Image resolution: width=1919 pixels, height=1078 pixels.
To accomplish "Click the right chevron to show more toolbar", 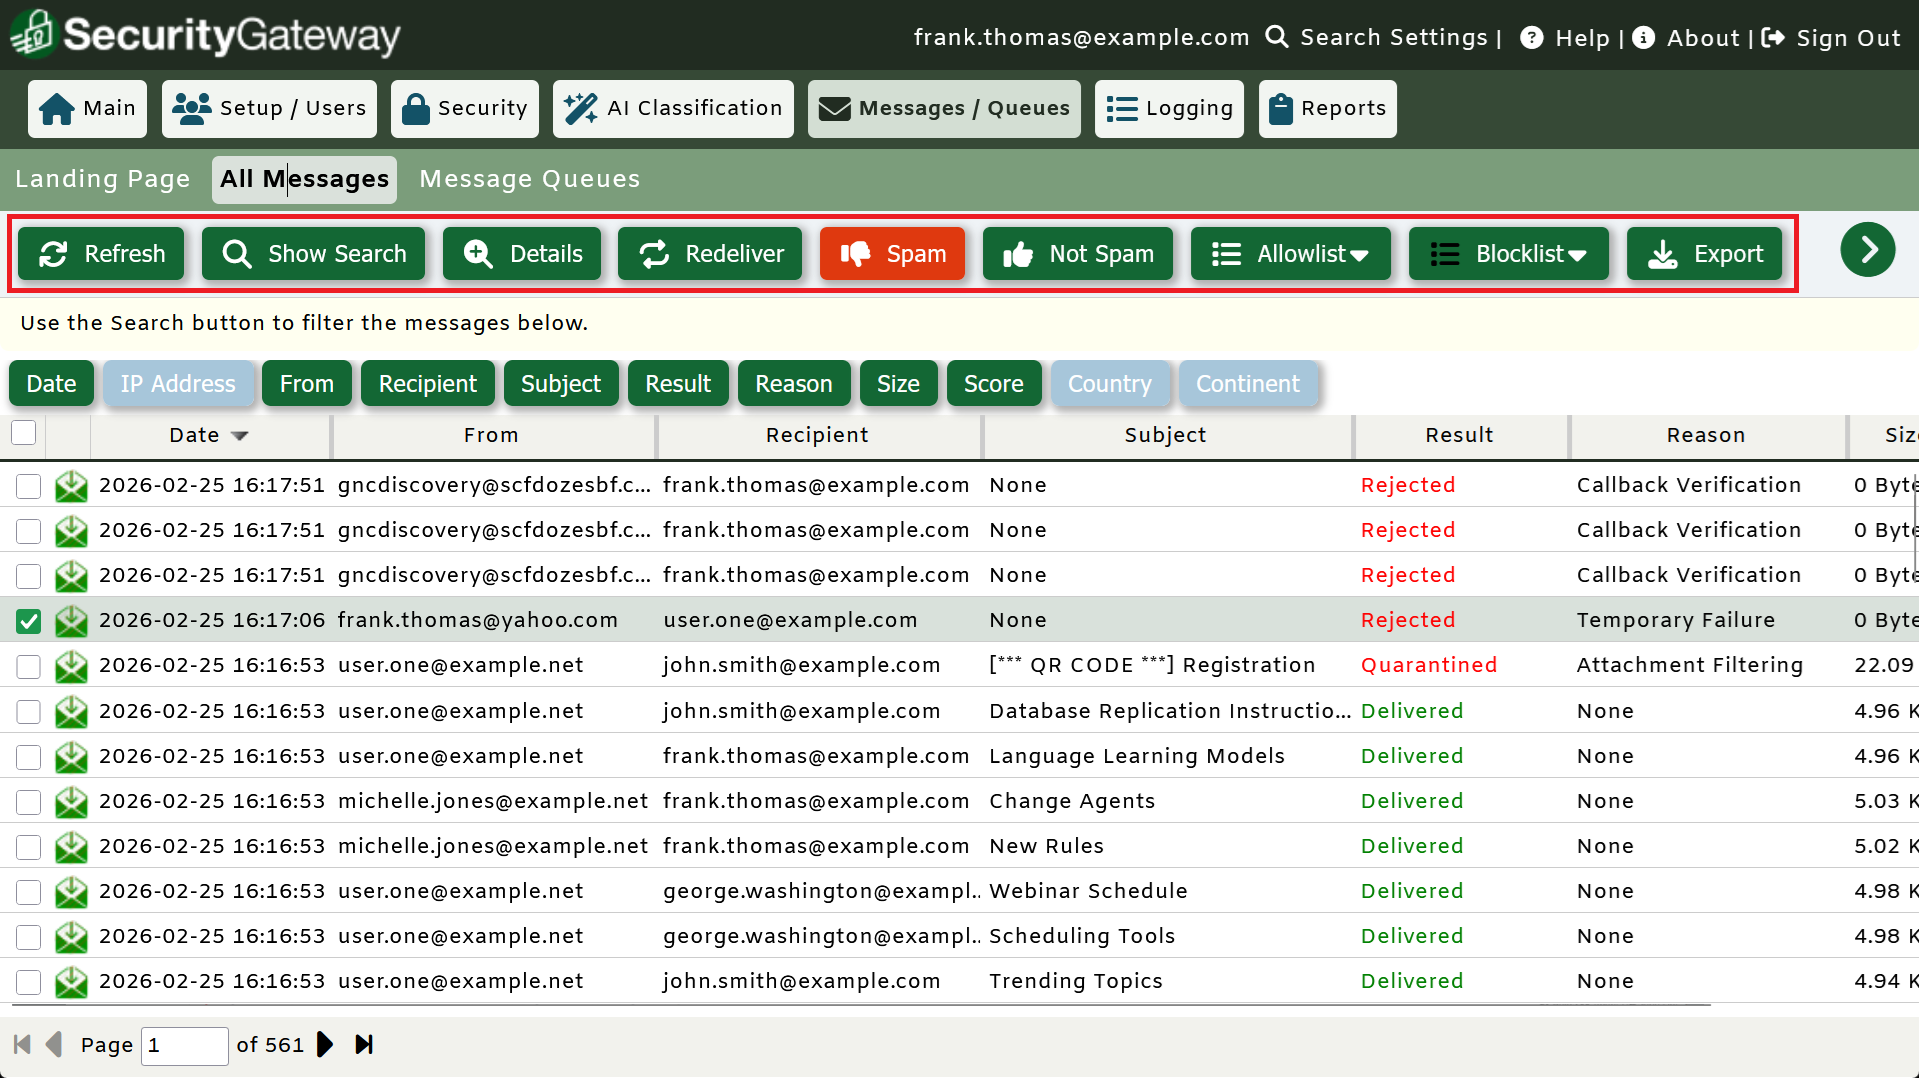I will pyautogui.click(x=1868, y=250).
